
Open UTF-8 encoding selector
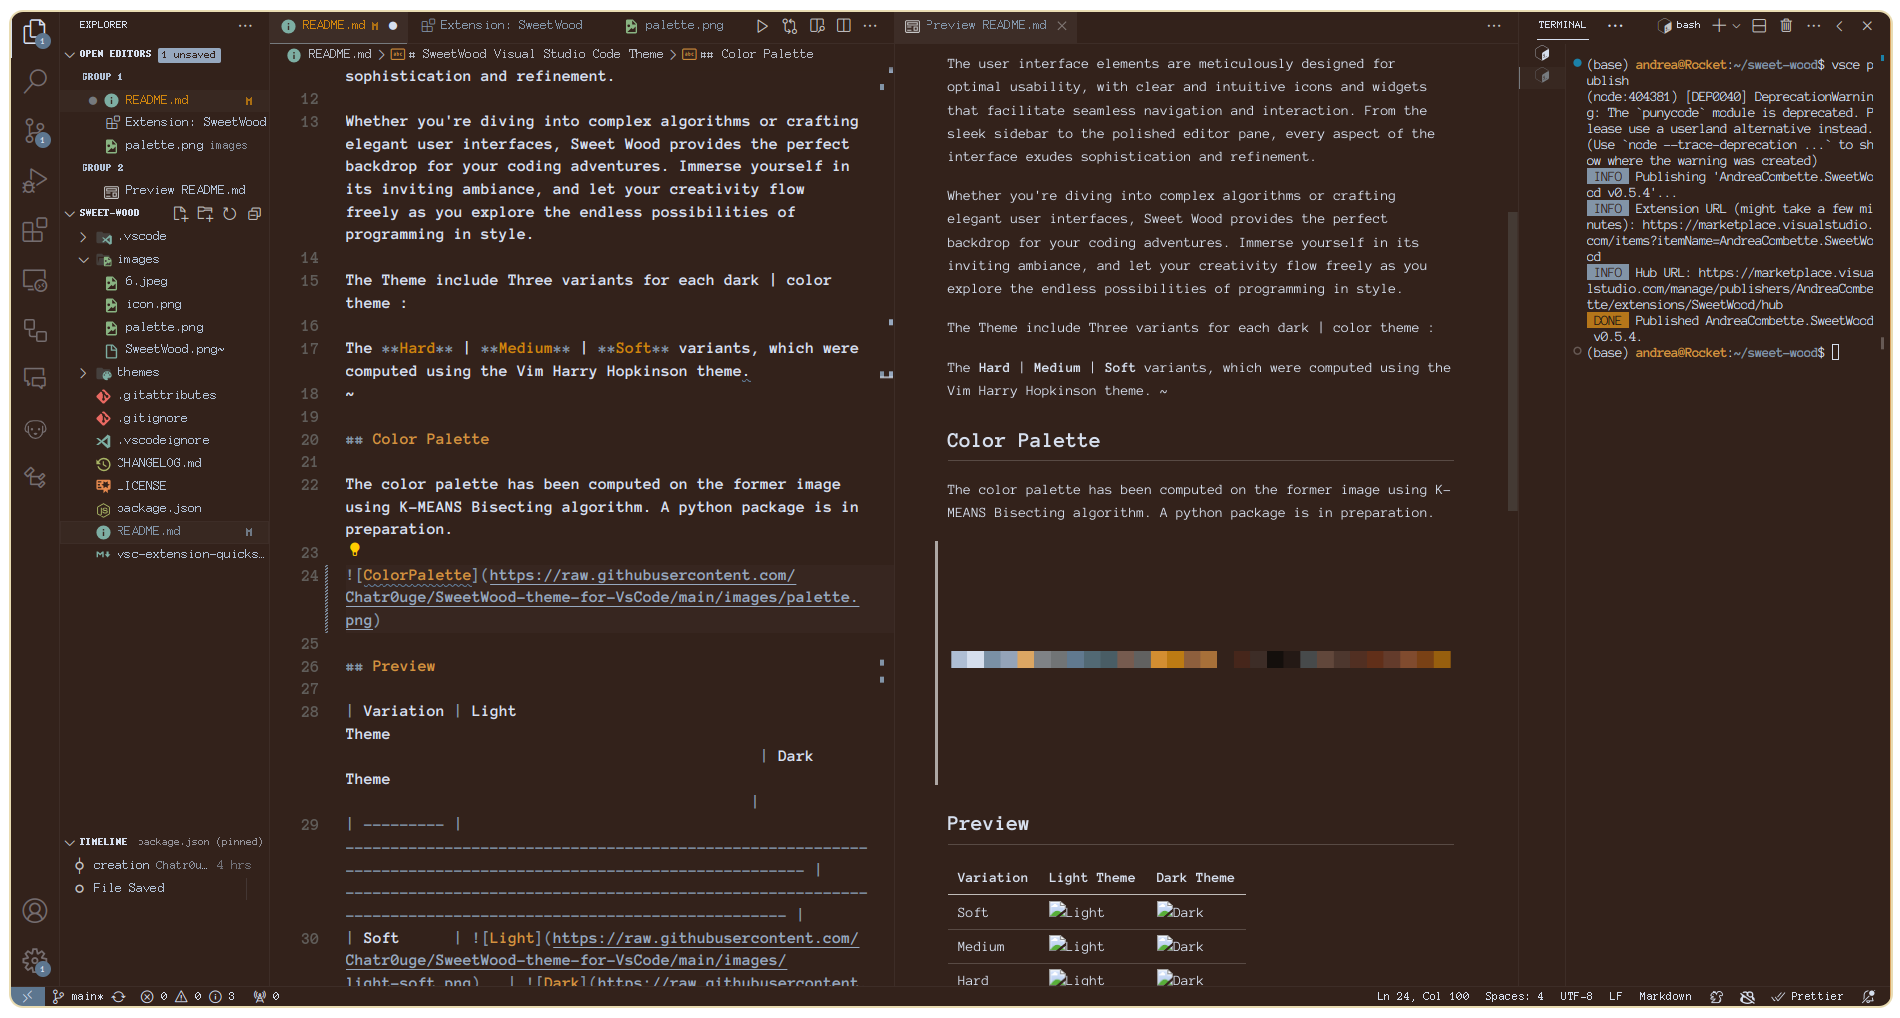(1576, 997)
